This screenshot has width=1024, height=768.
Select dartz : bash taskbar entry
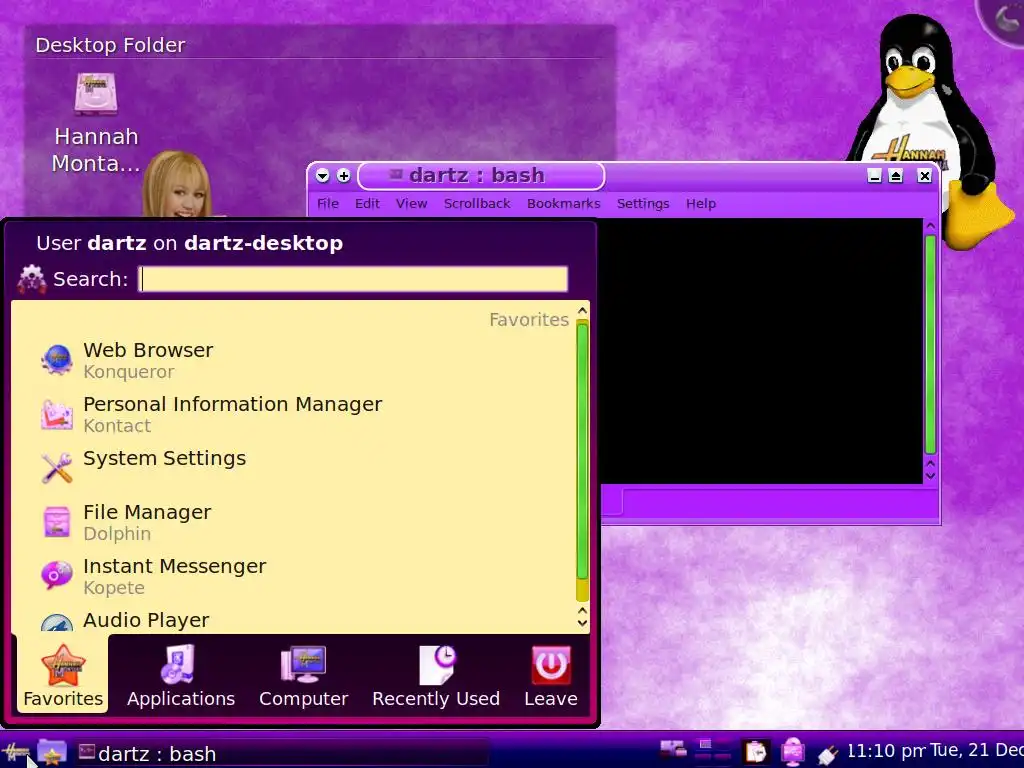281,753
